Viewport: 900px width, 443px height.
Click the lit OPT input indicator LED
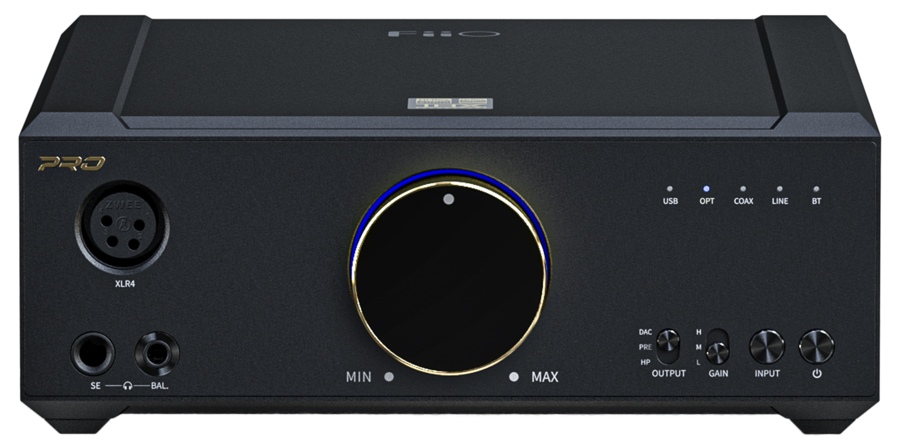tap(705, 187)
